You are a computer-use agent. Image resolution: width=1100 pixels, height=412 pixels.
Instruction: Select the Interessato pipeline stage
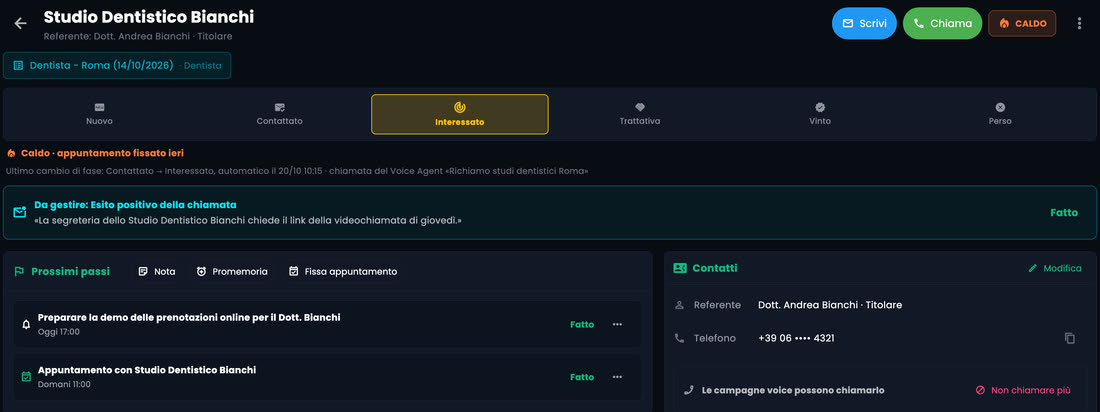tap(460, 114)
